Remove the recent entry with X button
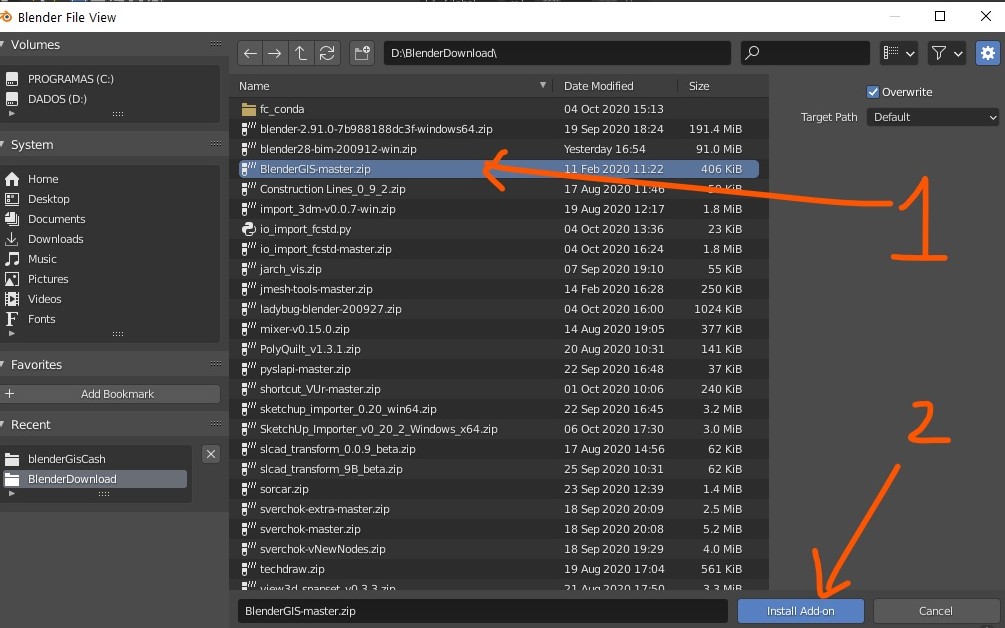Screen dimensions: 1005x628 (x=211, y=454)
